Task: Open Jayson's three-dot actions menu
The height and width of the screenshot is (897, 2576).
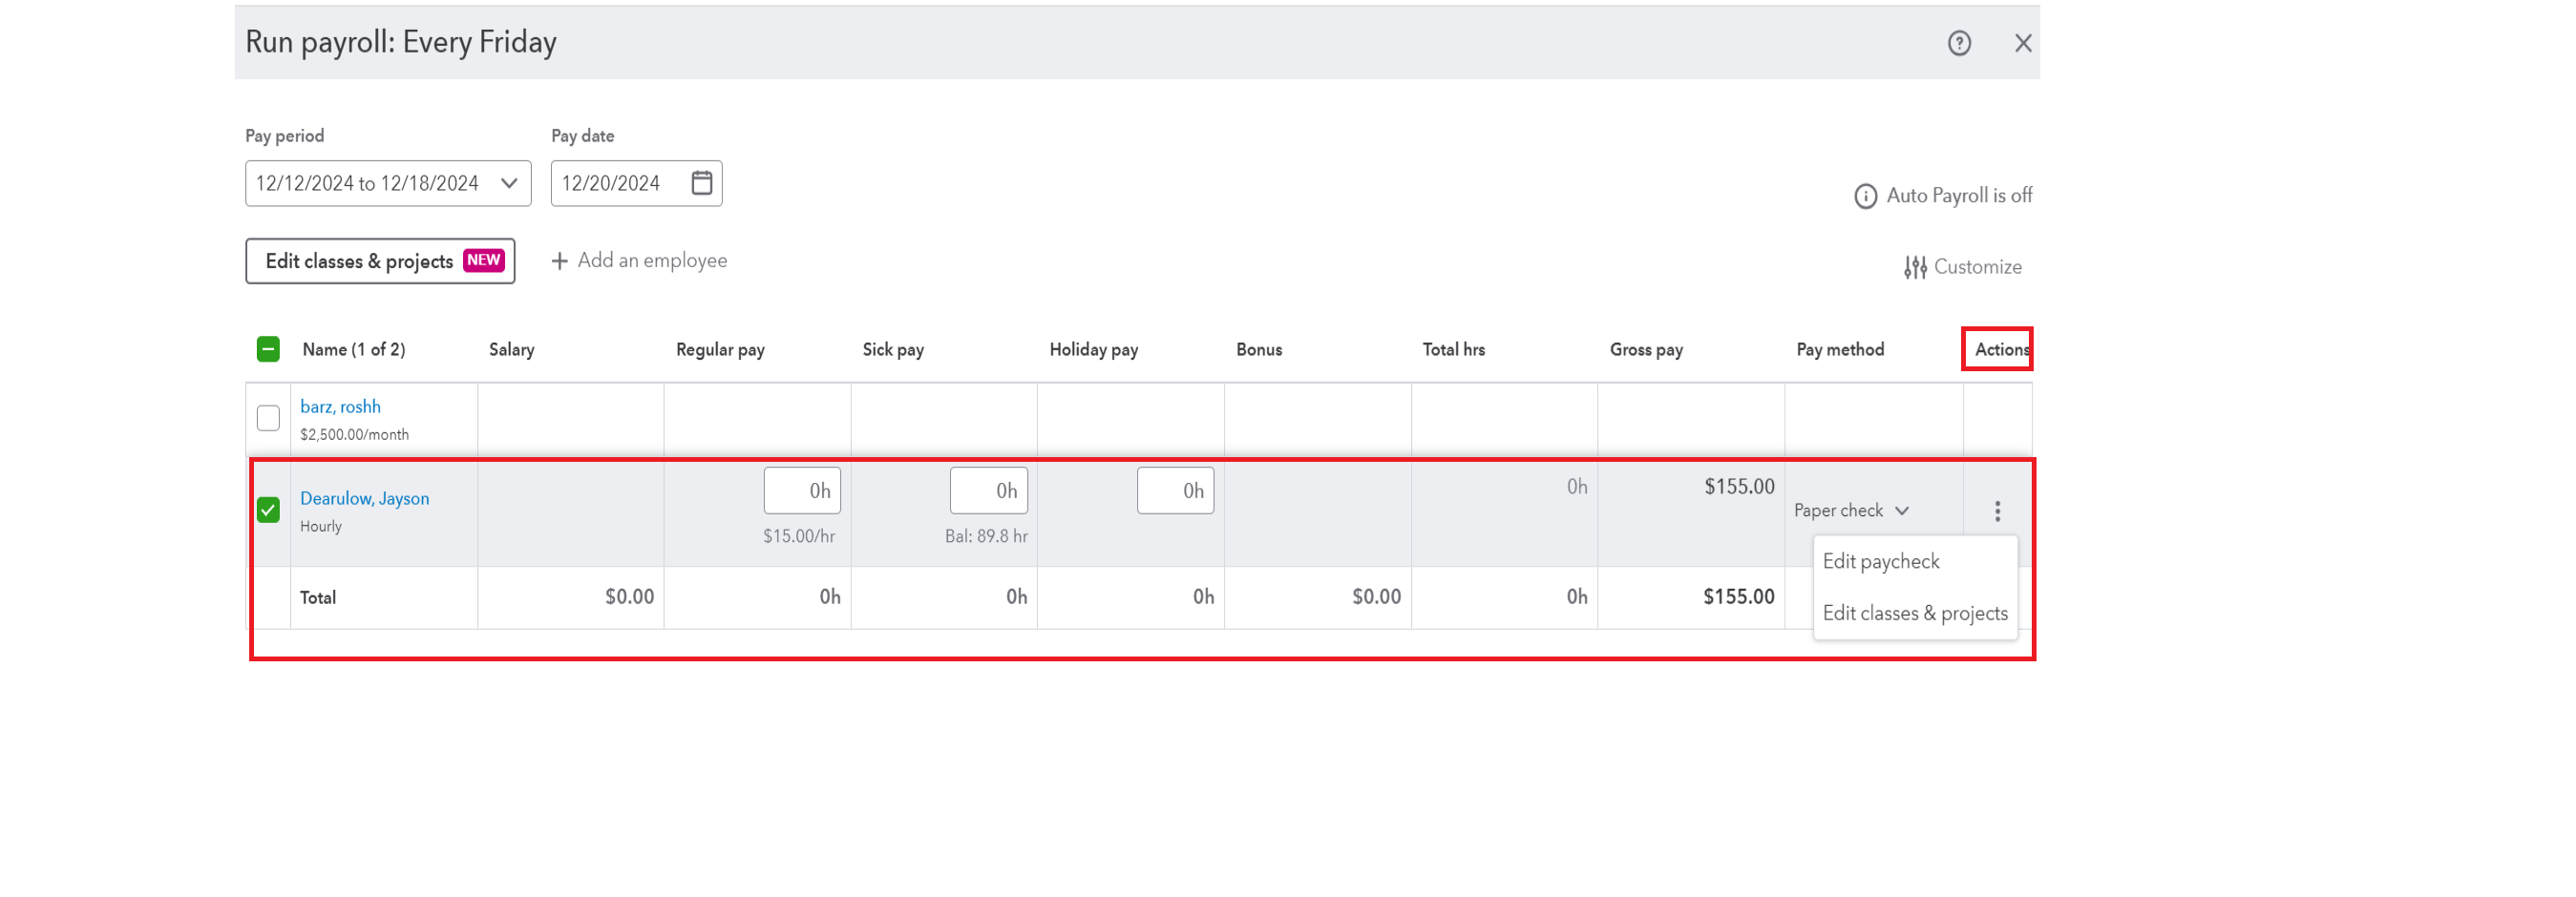Action: (x=1997, y=511)
